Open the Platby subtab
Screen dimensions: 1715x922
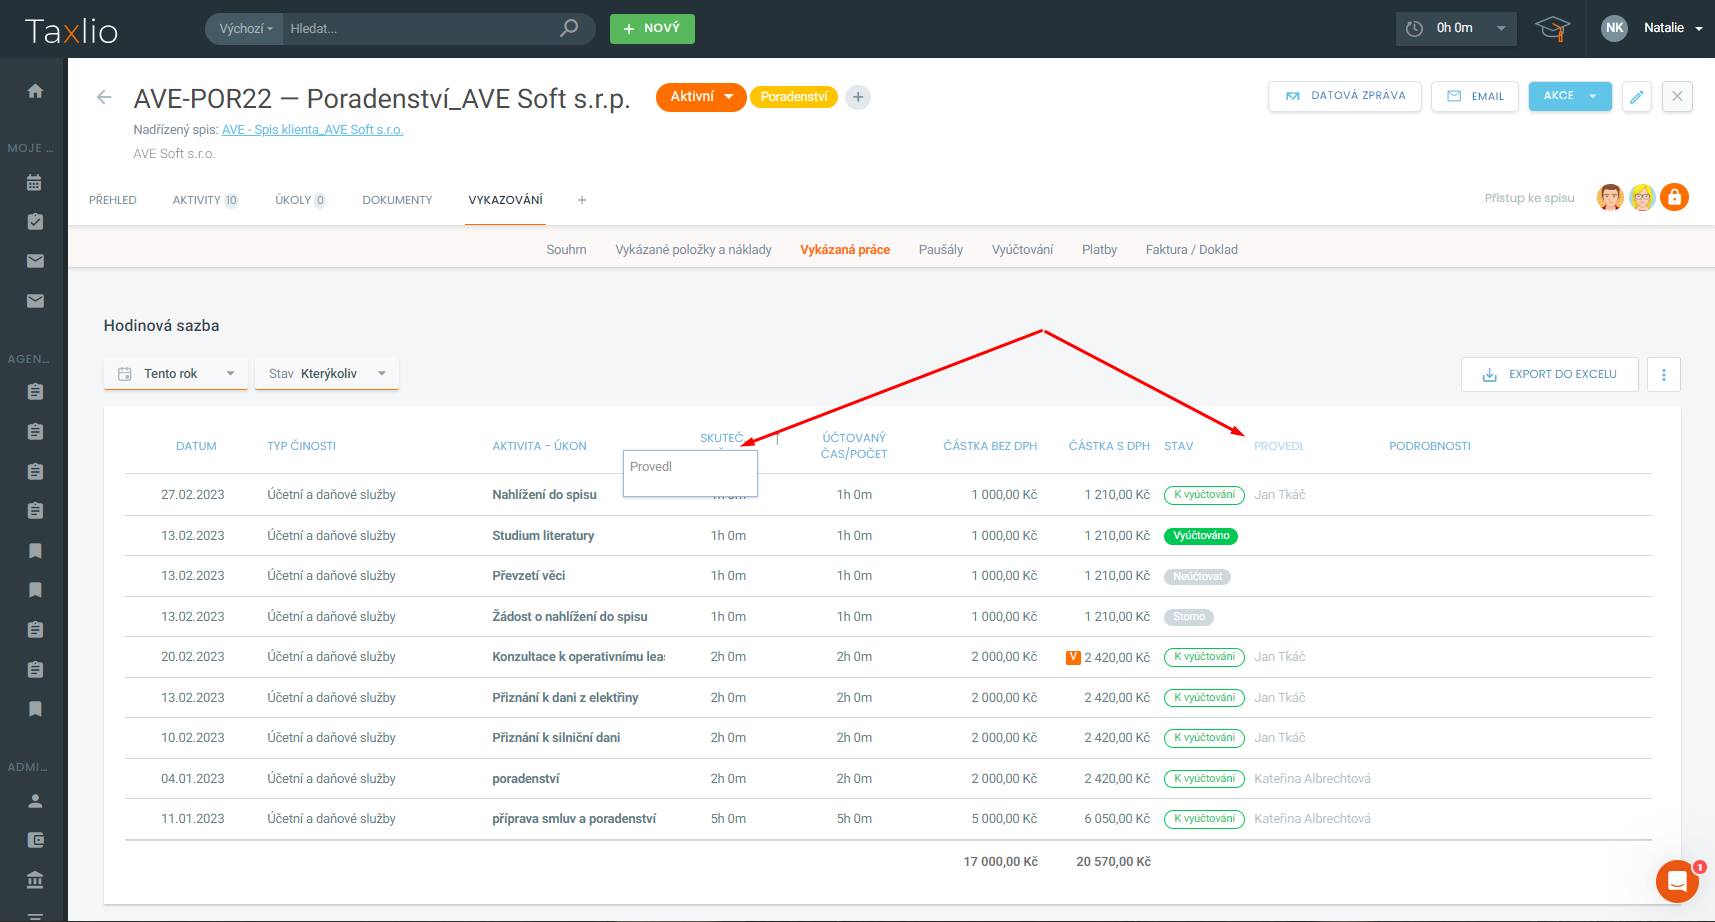coord(1099,250)
